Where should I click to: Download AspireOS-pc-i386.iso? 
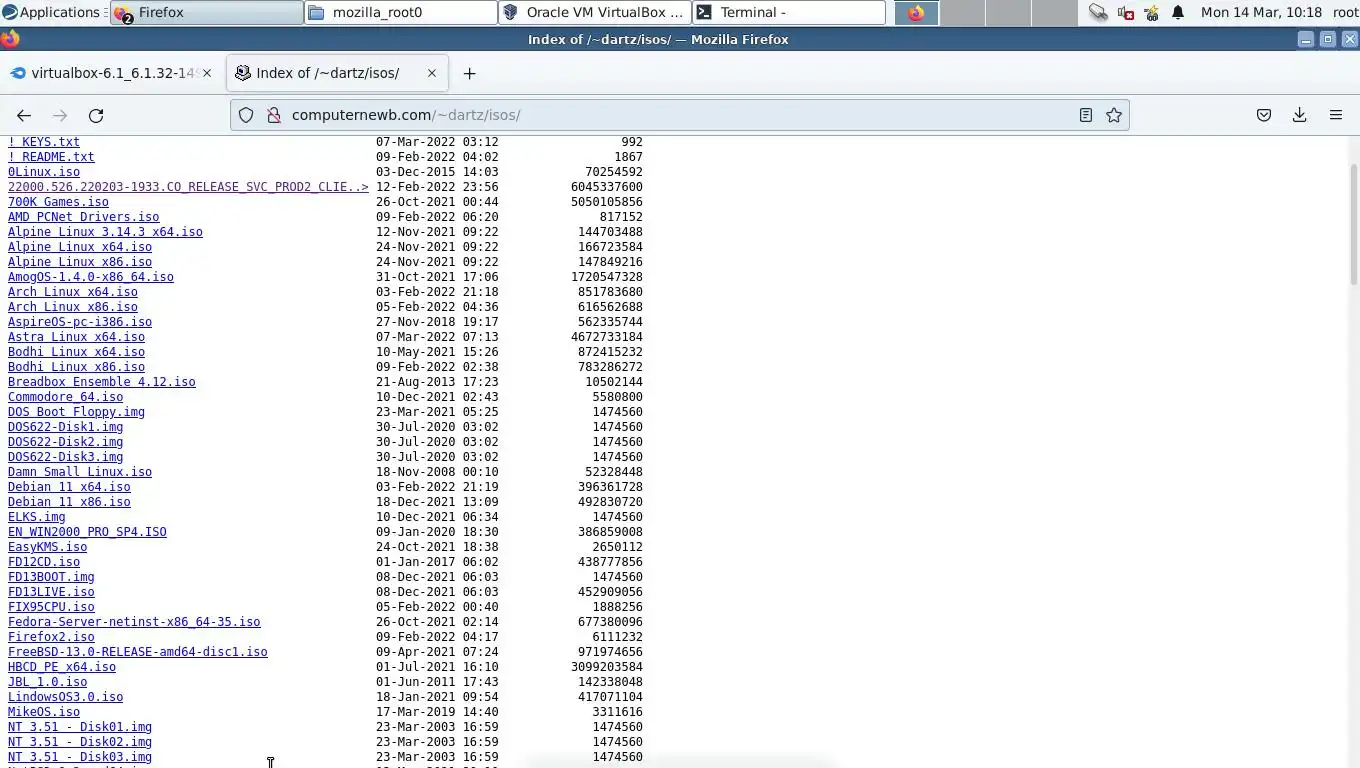[x=80, y=322]
